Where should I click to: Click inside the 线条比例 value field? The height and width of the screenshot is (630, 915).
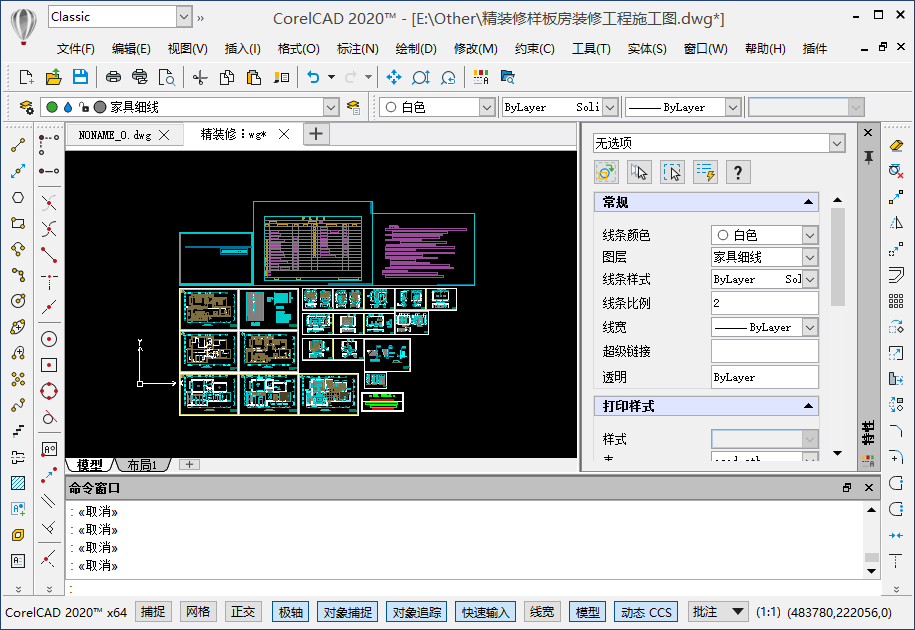coord(764,302)
